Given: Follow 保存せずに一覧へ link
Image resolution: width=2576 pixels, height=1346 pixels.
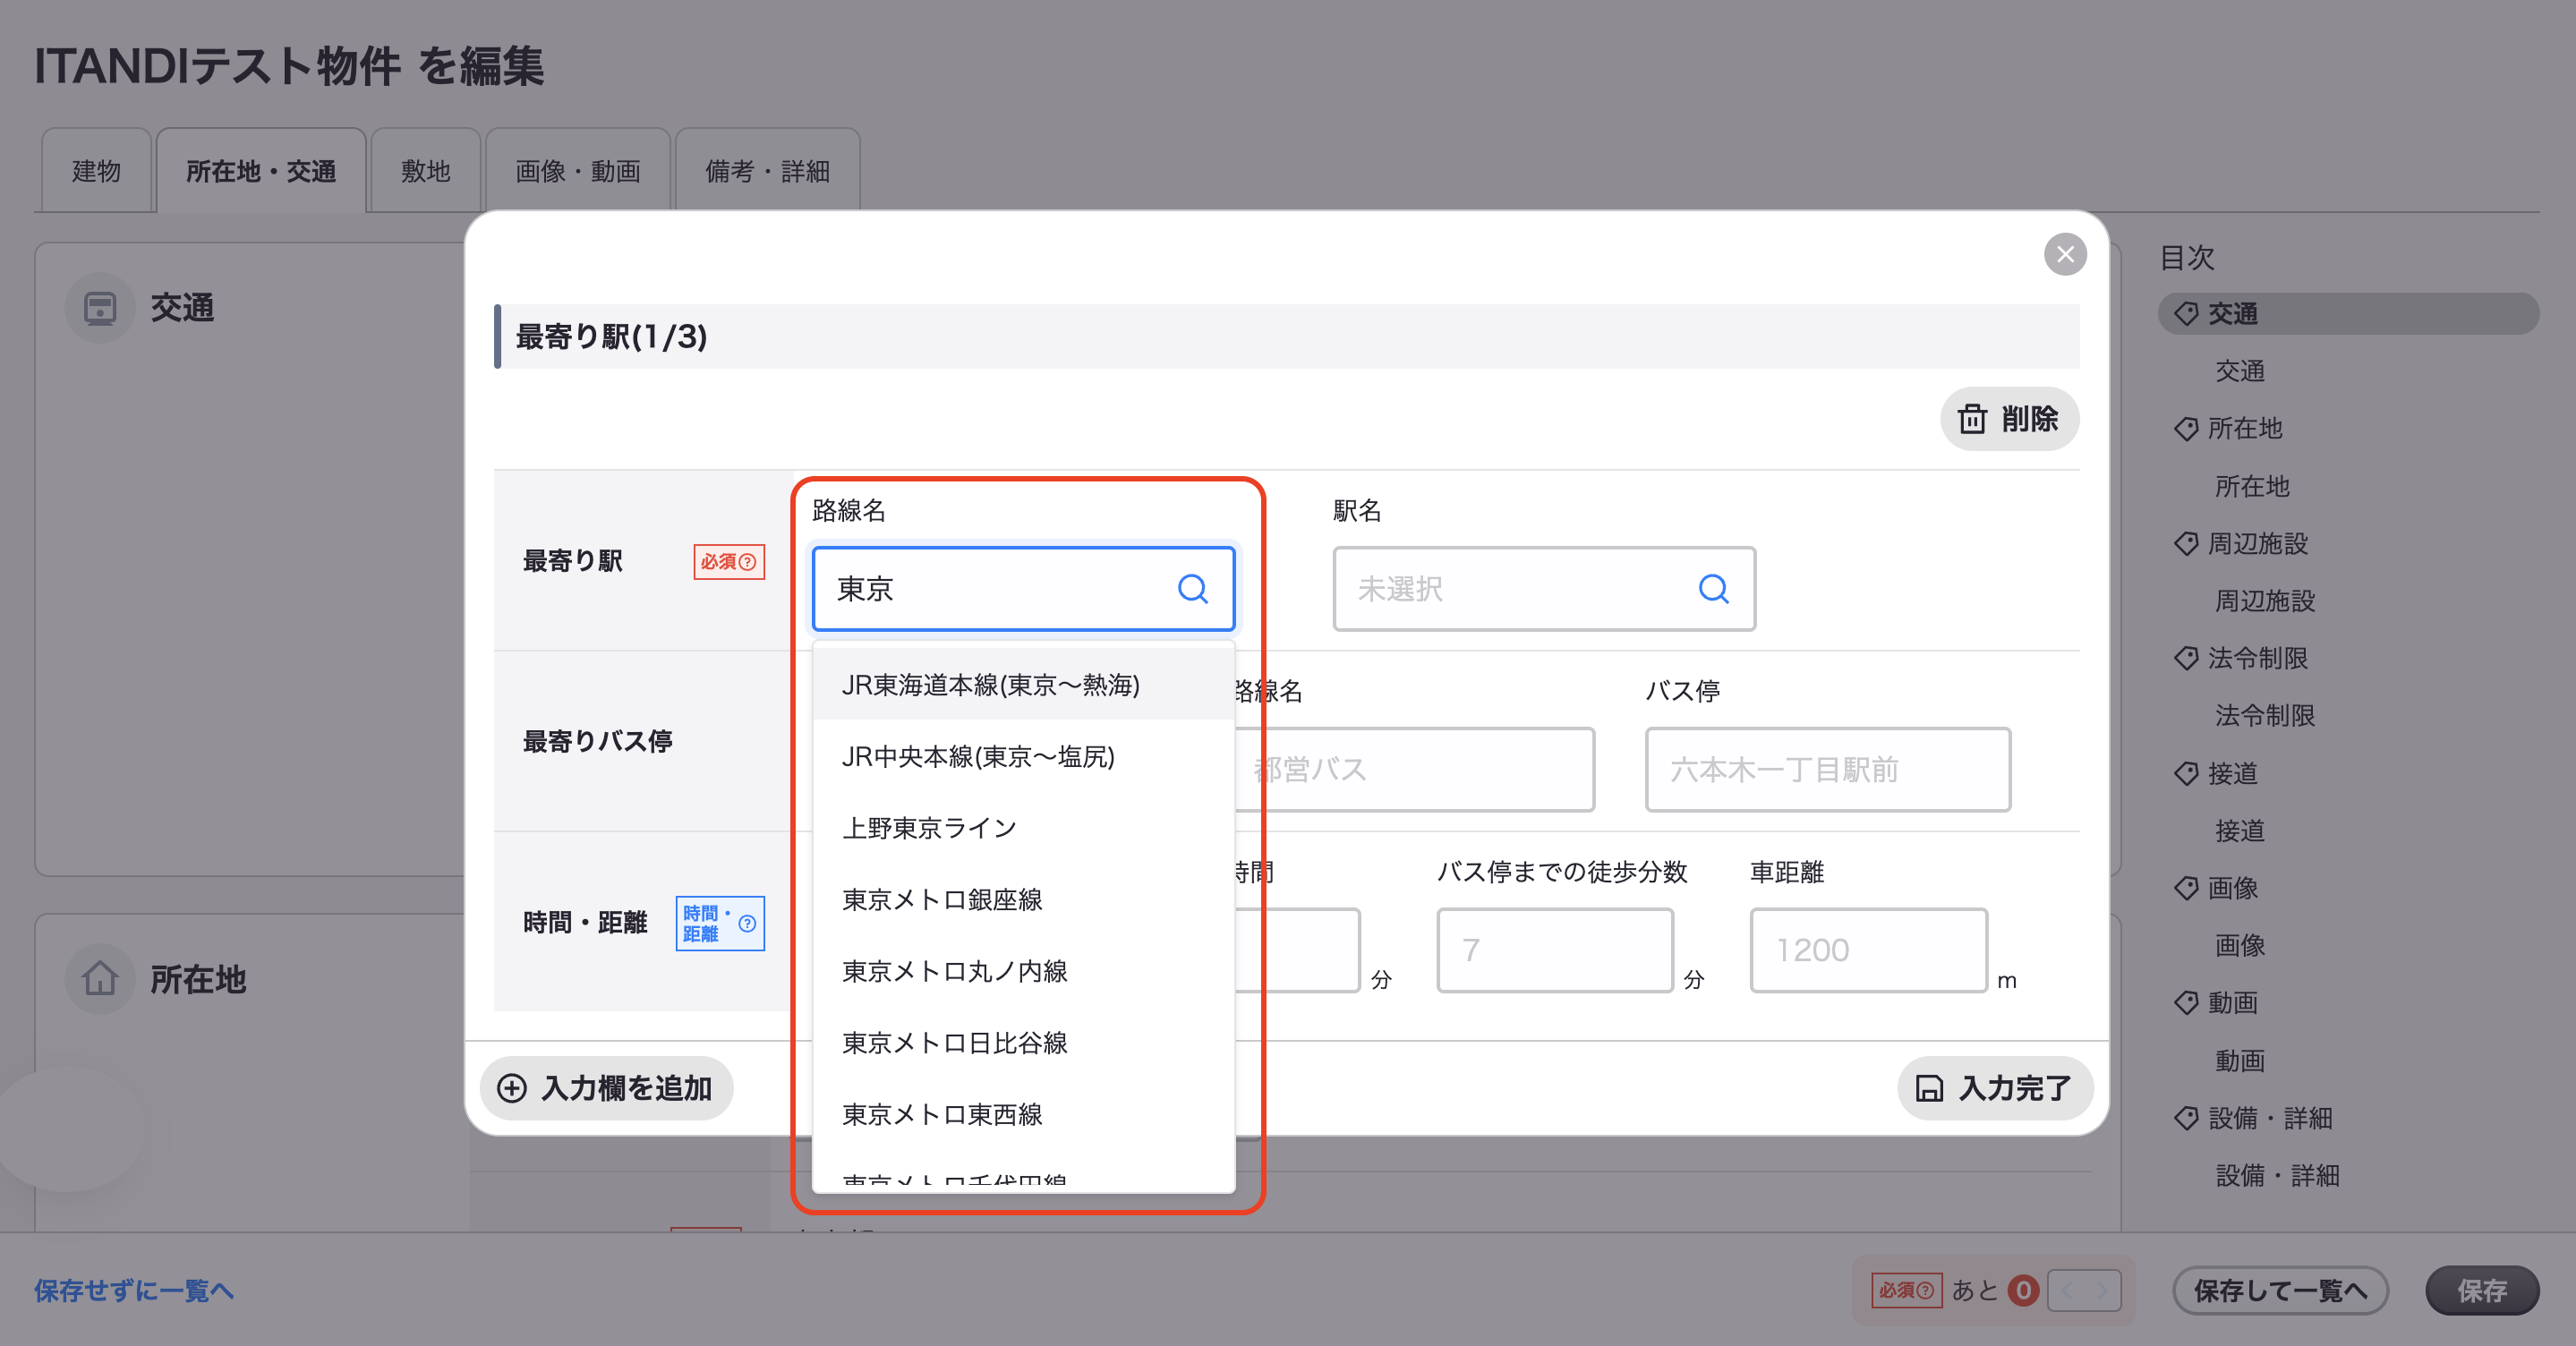Looking at the screenshot, I should (x=134, y=1291).
